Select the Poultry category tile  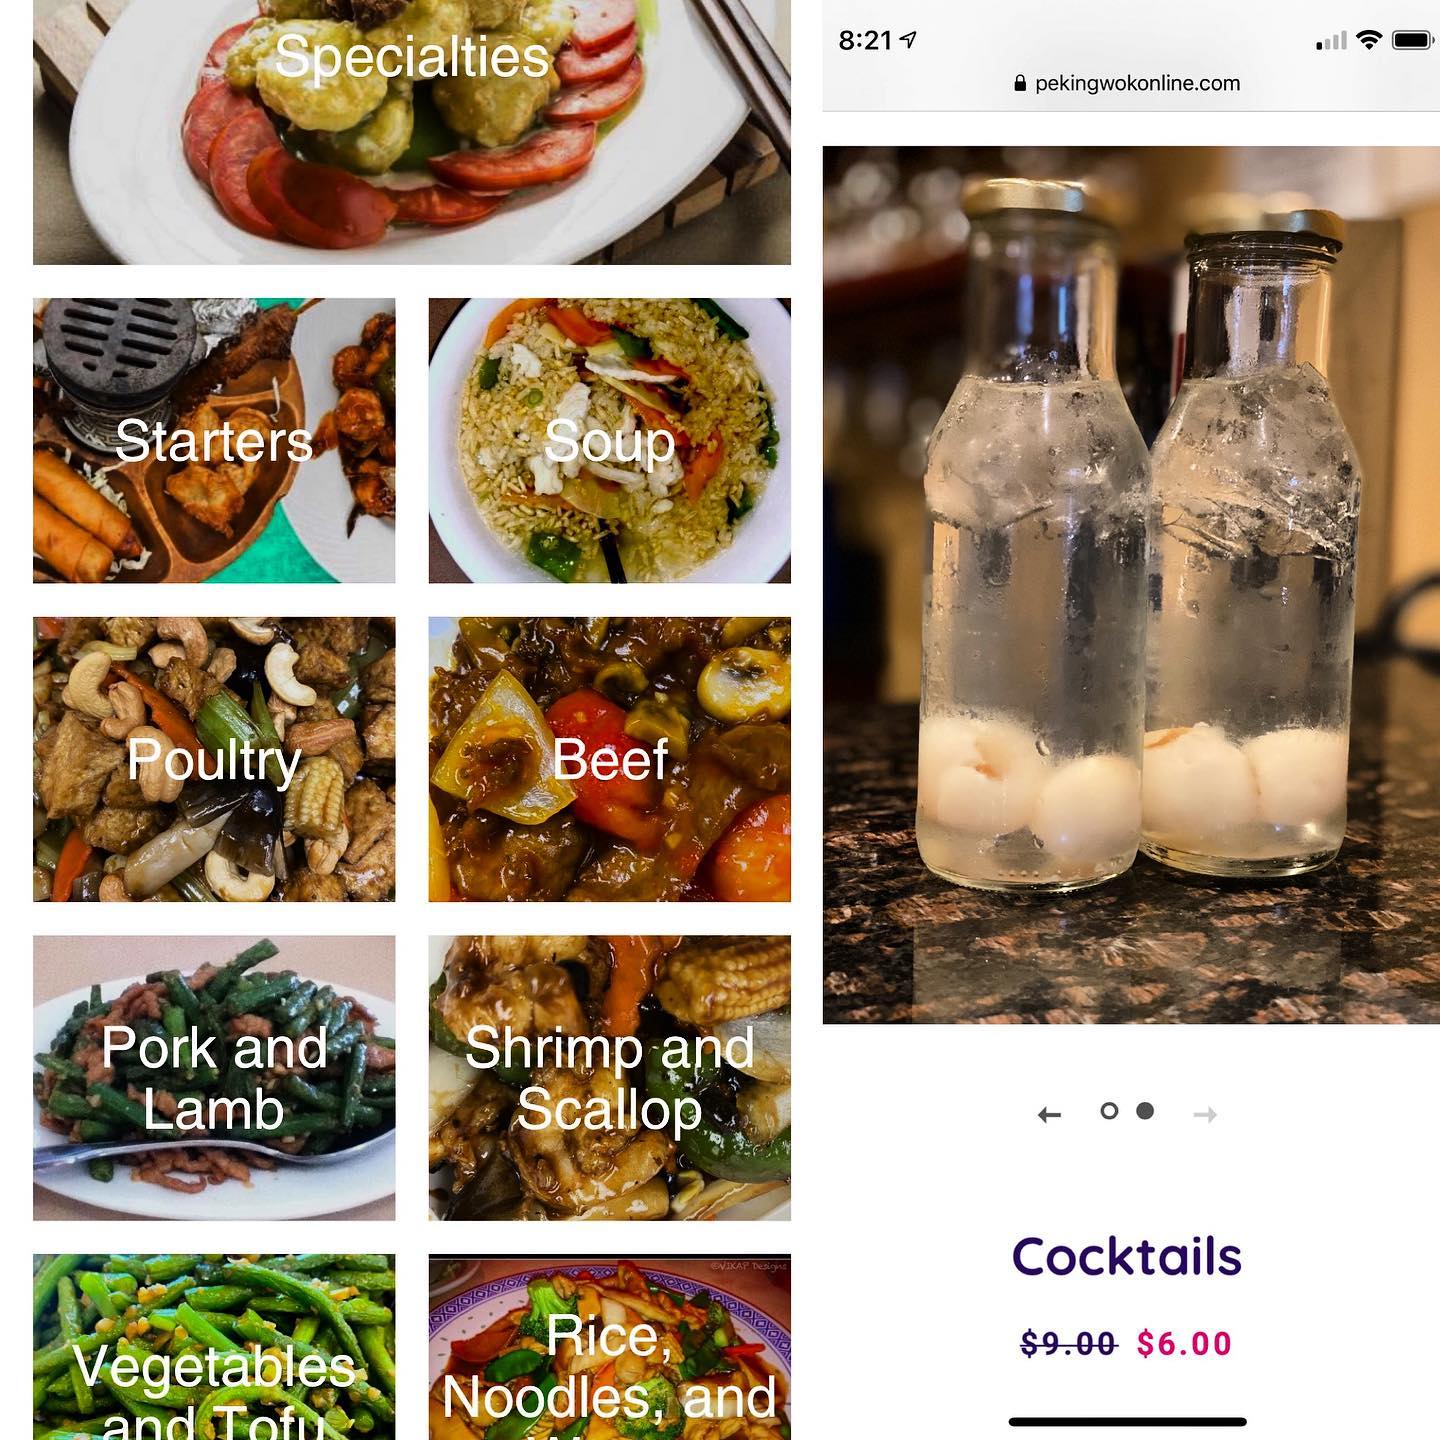214,759
